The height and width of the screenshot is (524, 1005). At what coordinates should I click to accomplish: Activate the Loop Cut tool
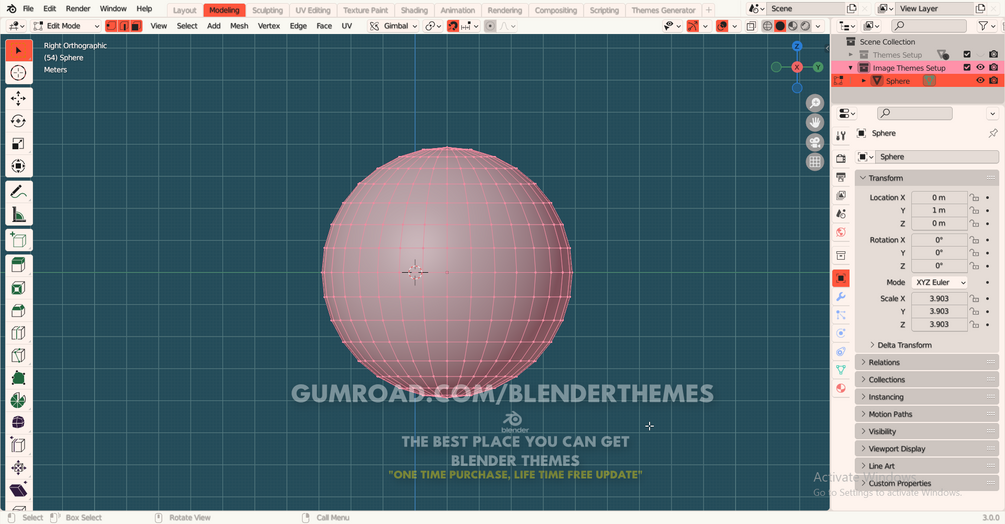(19, 333)
